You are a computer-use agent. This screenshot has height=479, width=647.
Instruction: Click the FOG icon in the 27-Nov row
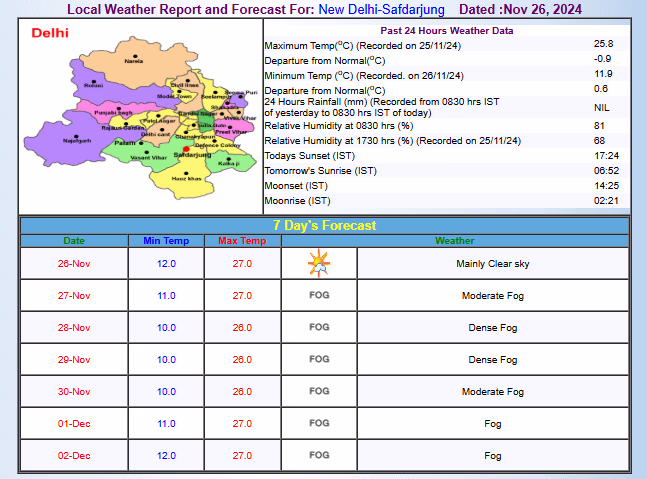319,296
